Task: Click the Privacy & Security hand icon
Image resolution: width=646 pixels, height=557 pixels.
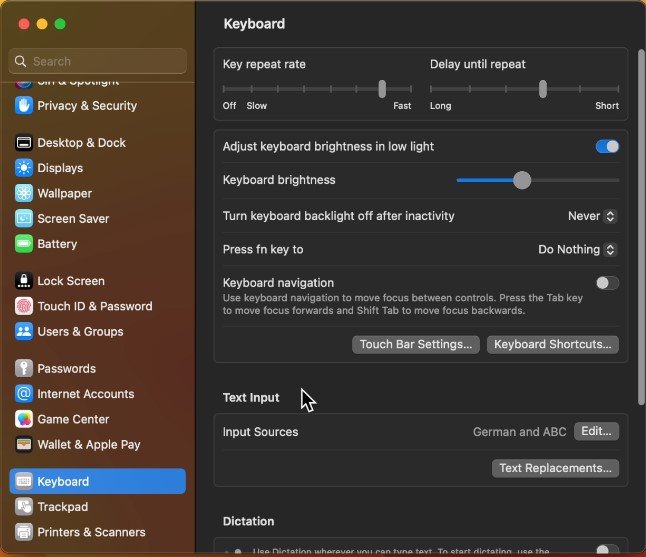Action: 24,105
